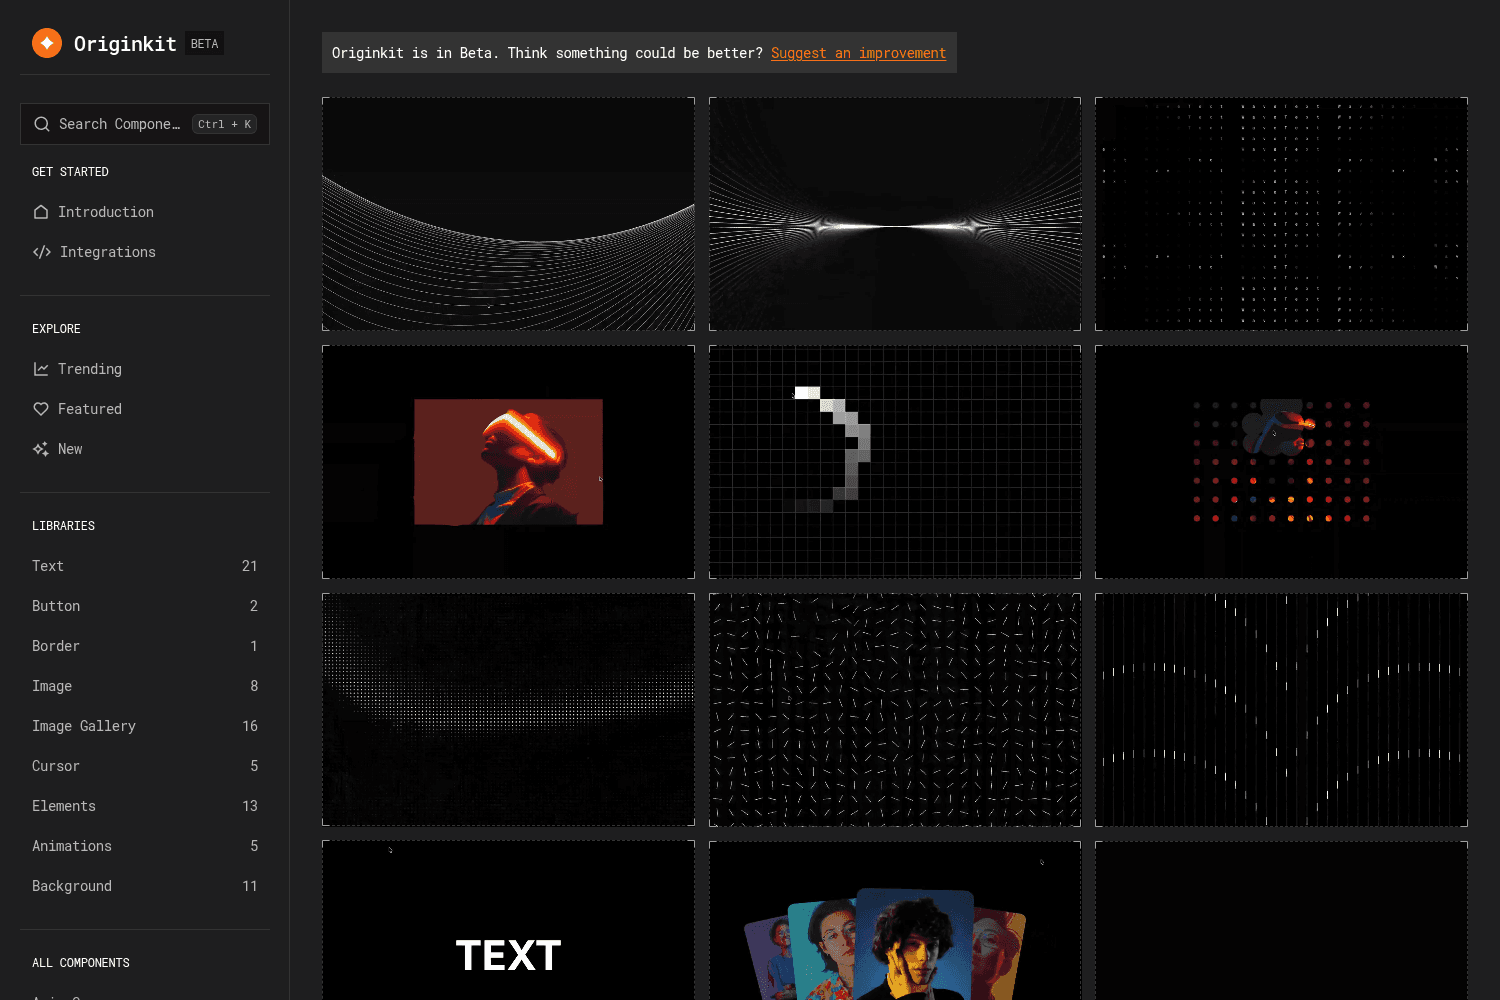Click the BETA badge
The height and width of the screenshot is (1000, 1500).
[x=205, y=44]
